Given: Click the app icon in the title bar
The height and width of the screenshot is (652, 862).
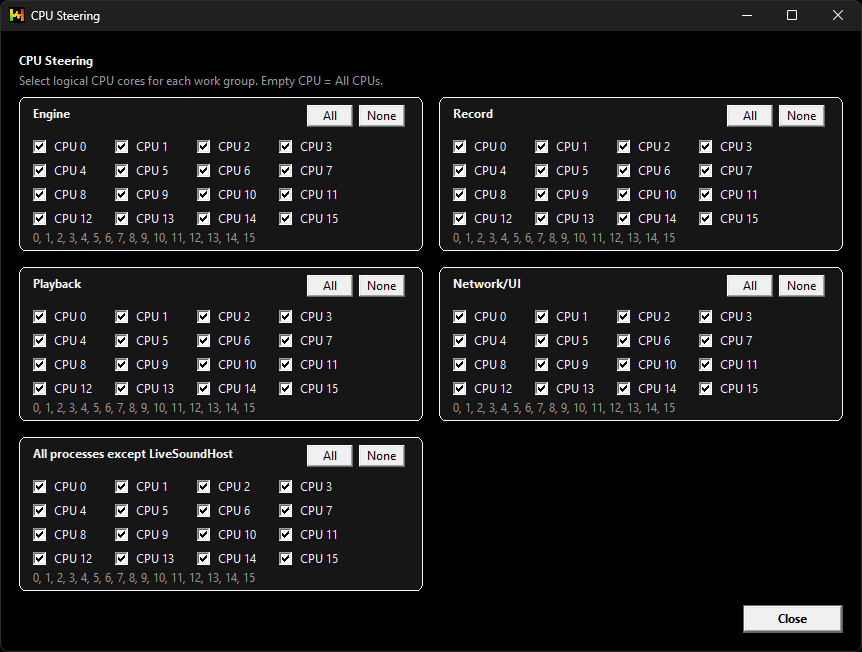Looking at the screenshot, I should coord(16,15).
